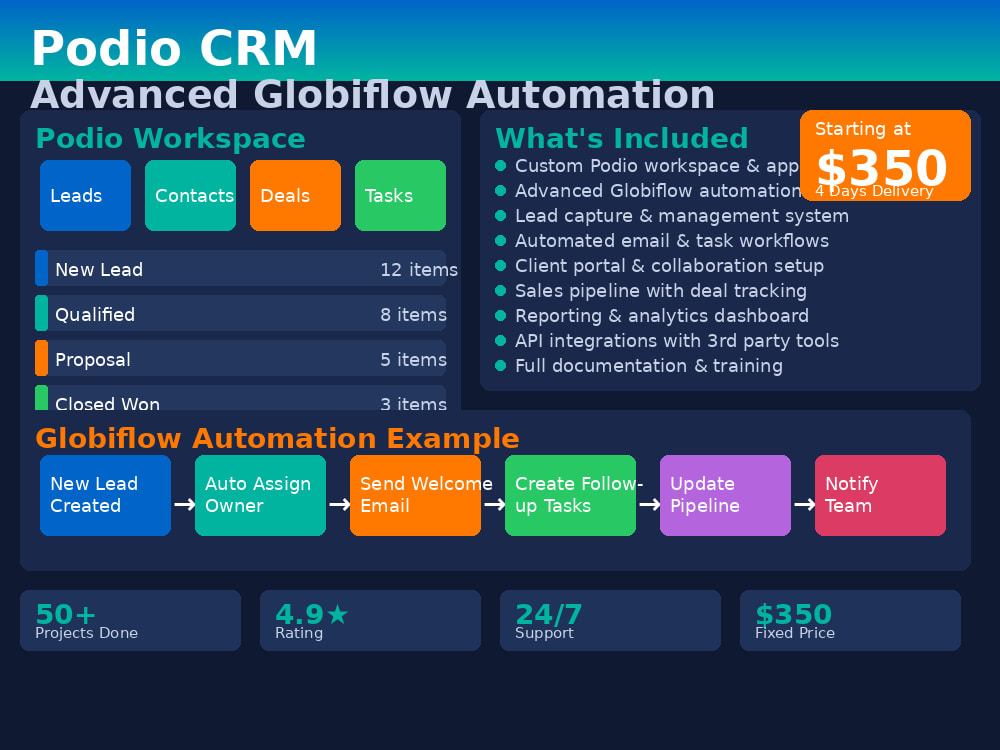
Task: Click the arrow after Create Follow-up Tasks
Action: 649,504
